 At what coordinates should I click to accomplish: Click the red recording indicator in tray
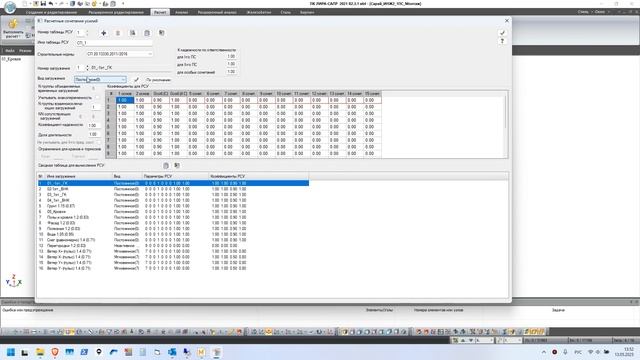[554, 352]
